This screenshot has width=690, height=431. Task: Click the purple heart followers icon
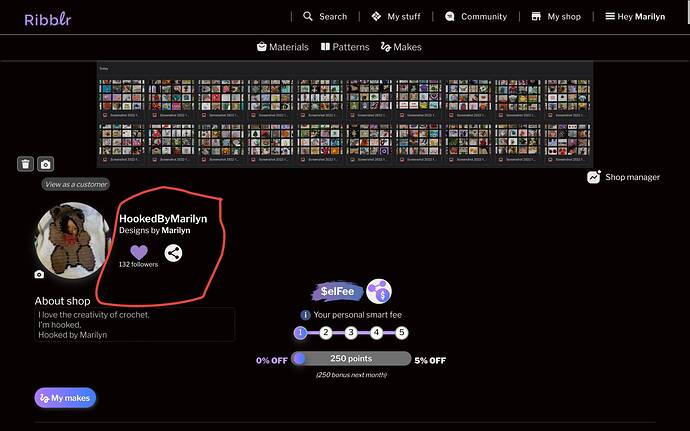139,252
